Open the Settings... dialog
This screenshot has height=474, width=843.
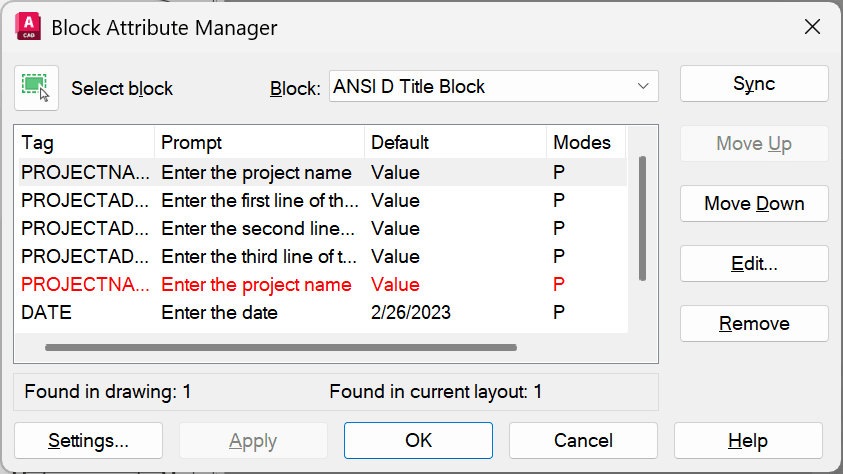coord(88,441)
